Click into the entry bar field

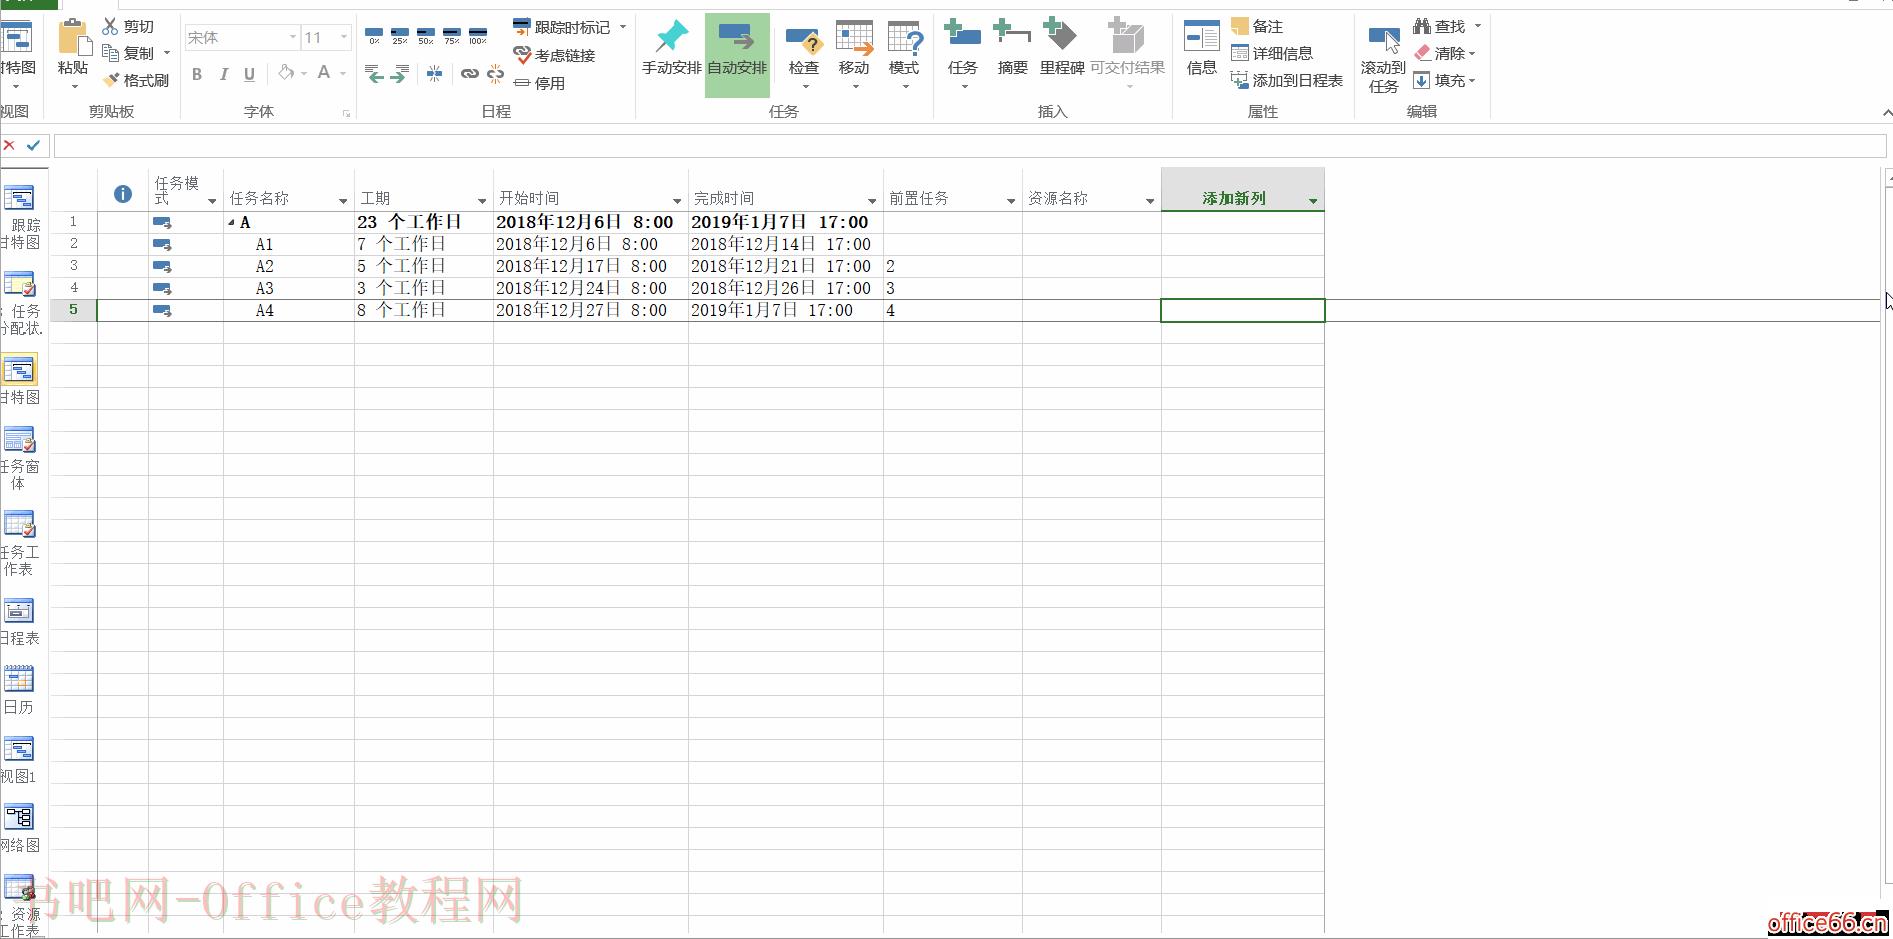point(969,146)
